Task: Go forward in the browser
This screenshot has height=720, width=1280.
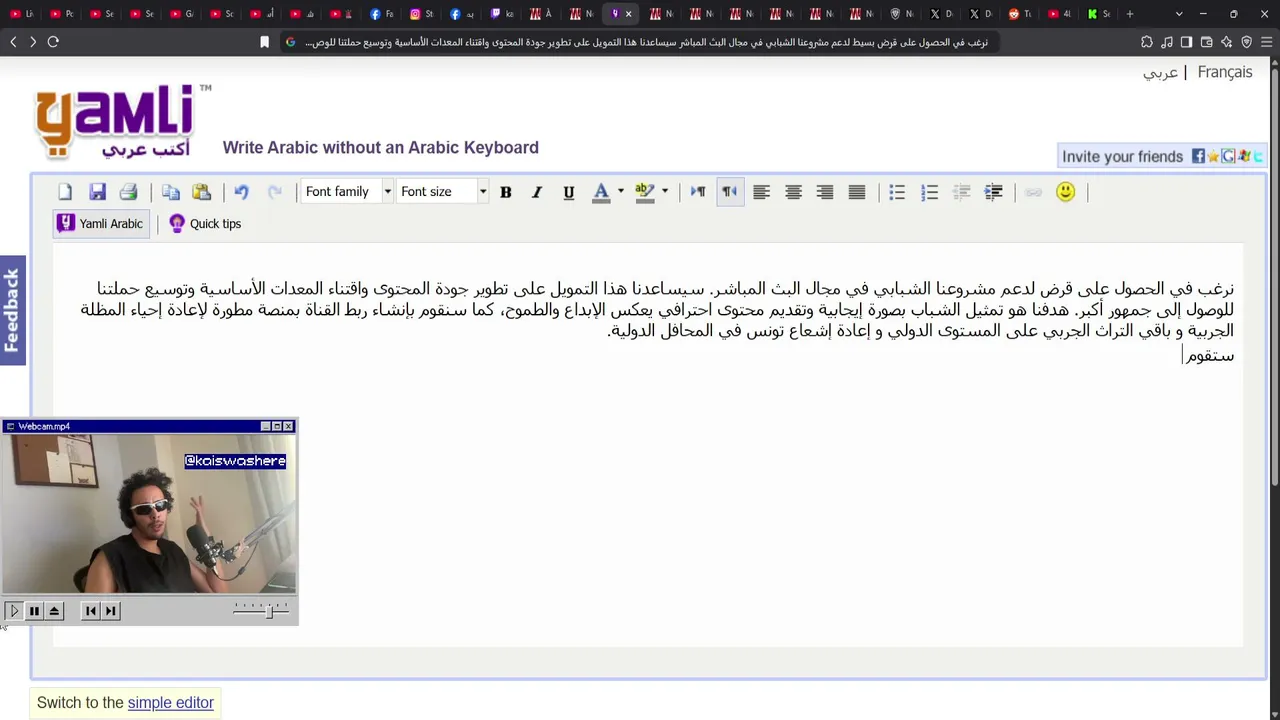Action: tap(33, 42)
